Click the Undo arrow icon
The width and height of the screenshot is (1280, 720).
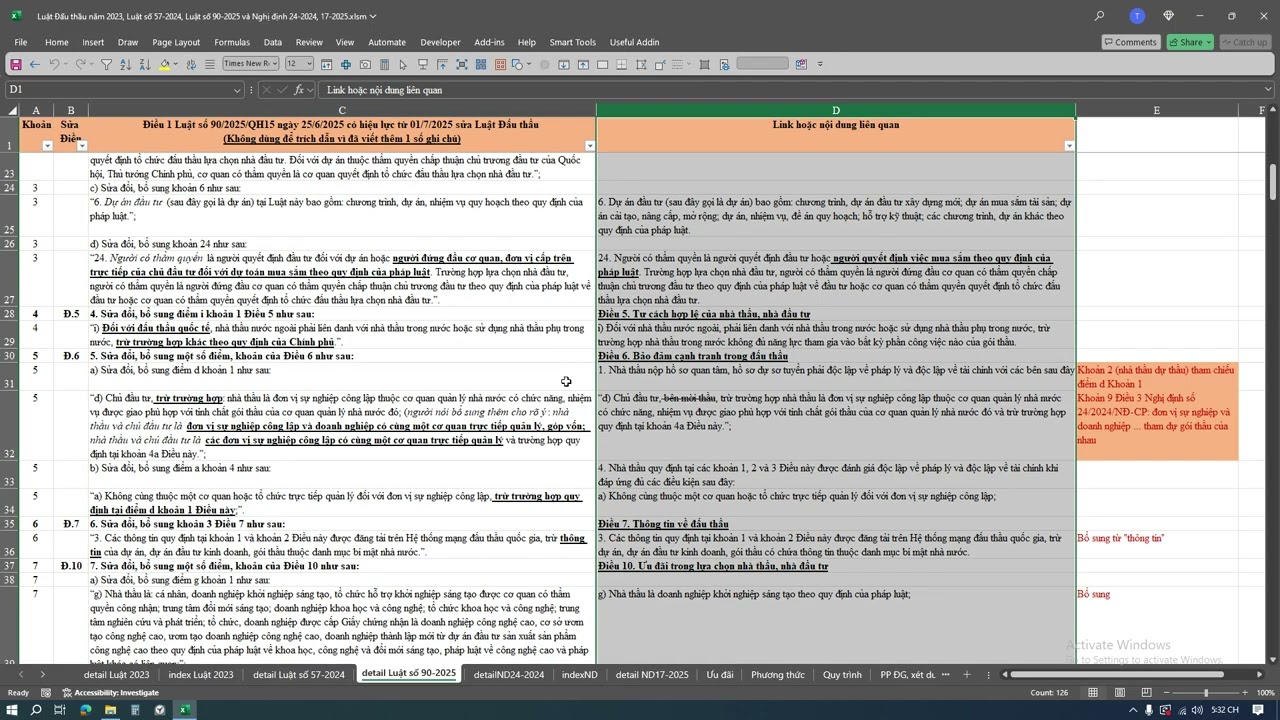coord(54,64)
